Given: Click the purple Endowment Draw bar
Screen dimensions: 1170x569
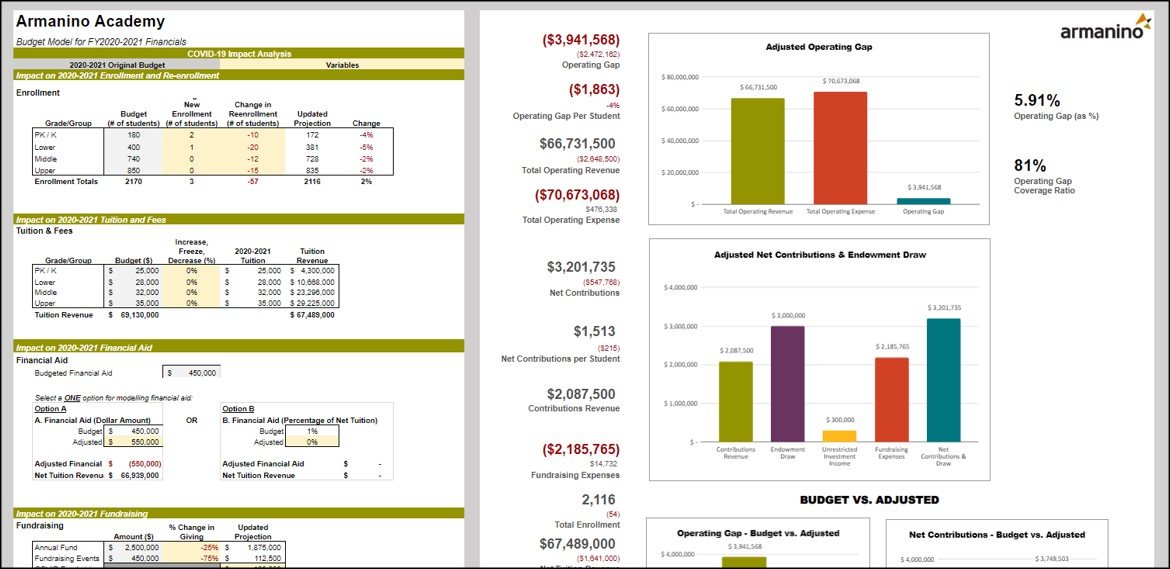Looking at the screenshot, I should (x=788, y=383).
